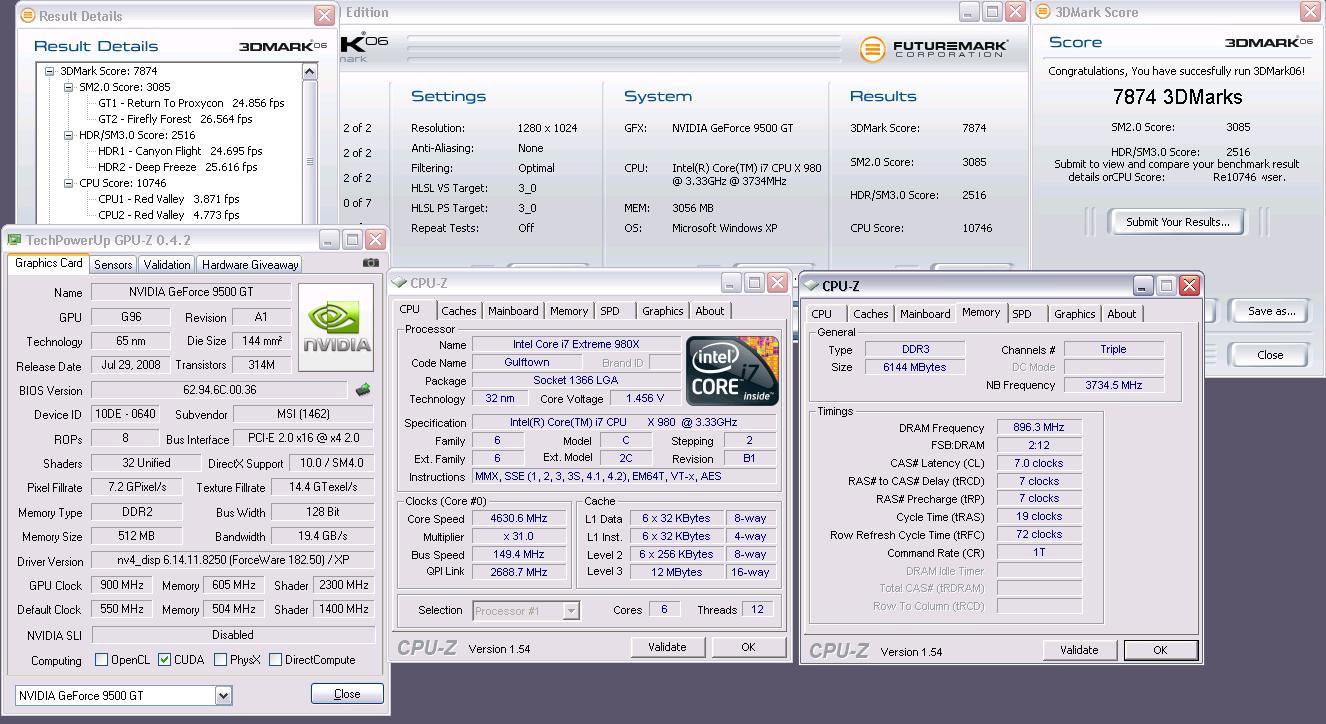Viewport: 1326px width, 724px height.
Task: Select HDR1 - Canyon Flight row
Action: pyautogui.click(x=180, y=151)
